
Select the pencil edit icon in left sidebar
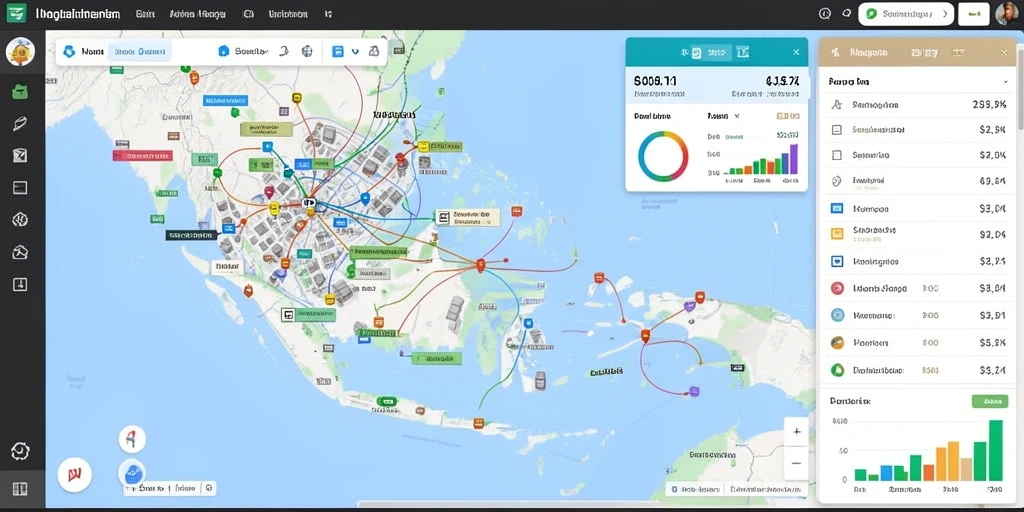click(20, 123)
